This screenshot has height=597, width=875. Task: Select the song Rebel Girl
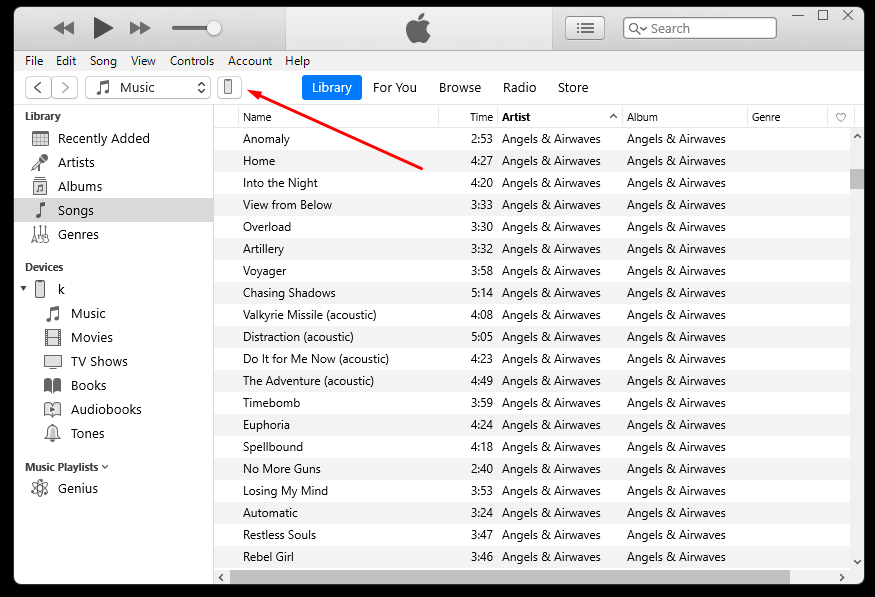tap(532, 557)
